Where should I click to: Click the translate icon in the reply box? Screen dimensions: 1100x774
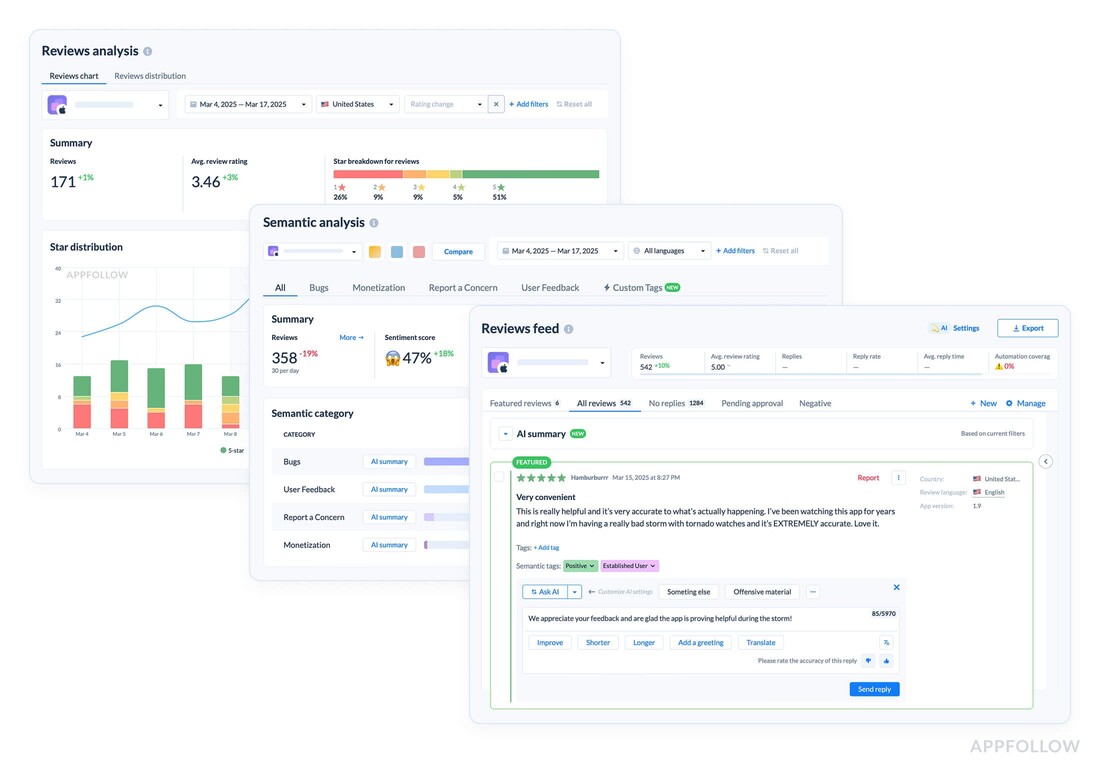coord(887,642)
